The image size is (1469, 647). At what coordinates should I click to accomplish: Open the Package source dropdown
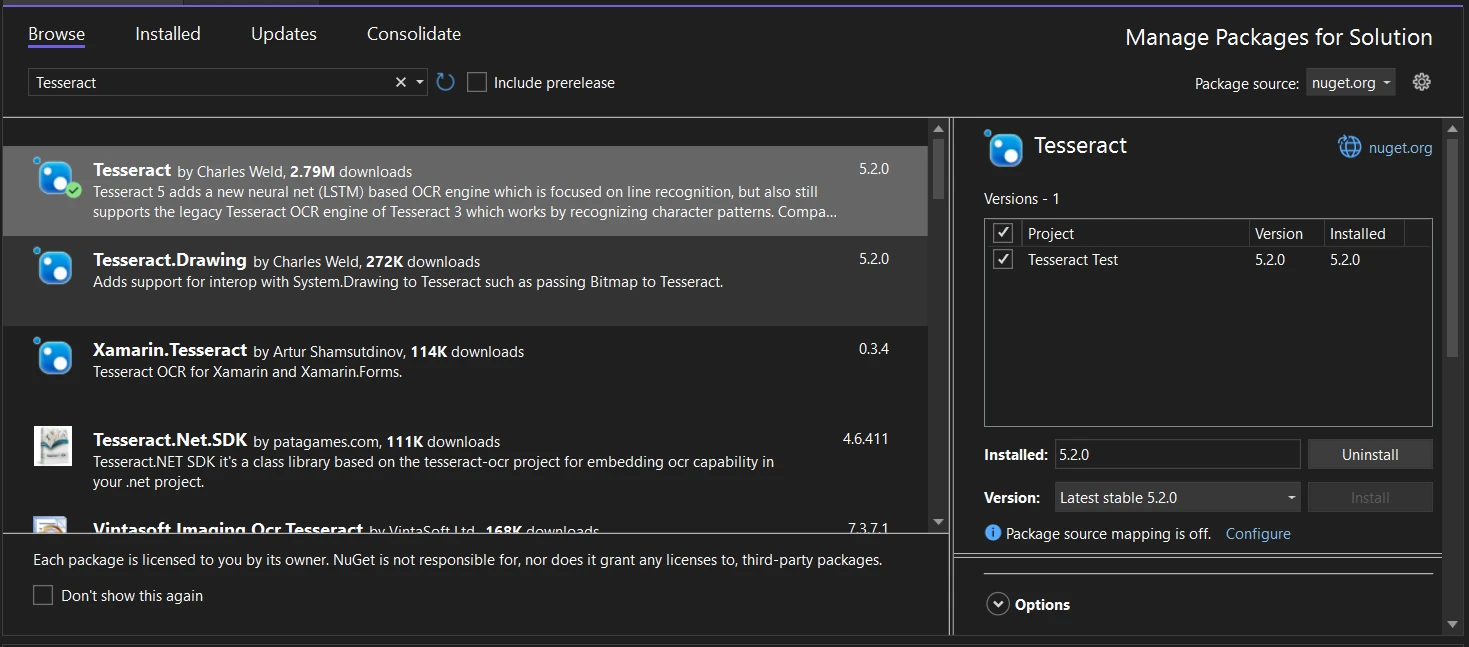tap(1351, 83)
